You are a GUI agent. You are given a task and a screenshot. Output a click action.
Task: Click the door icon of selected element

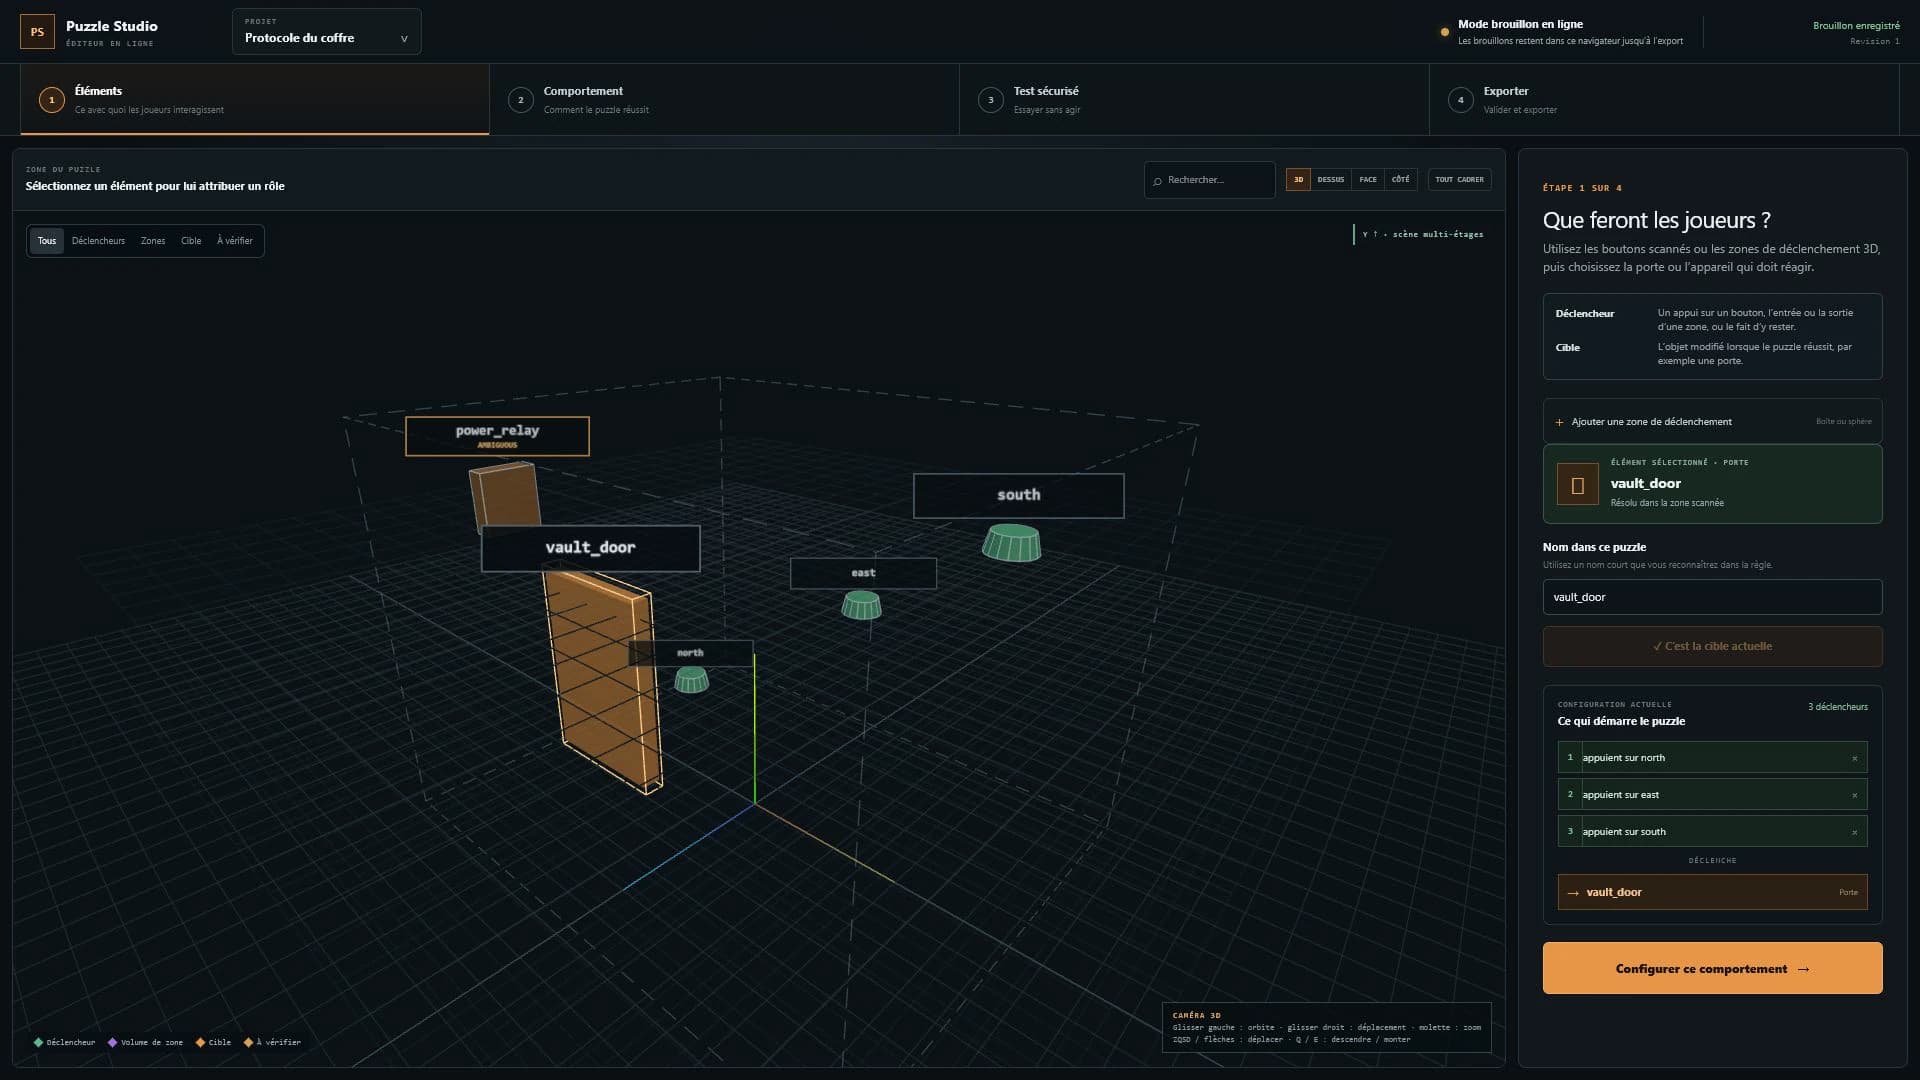[1577, 485]
